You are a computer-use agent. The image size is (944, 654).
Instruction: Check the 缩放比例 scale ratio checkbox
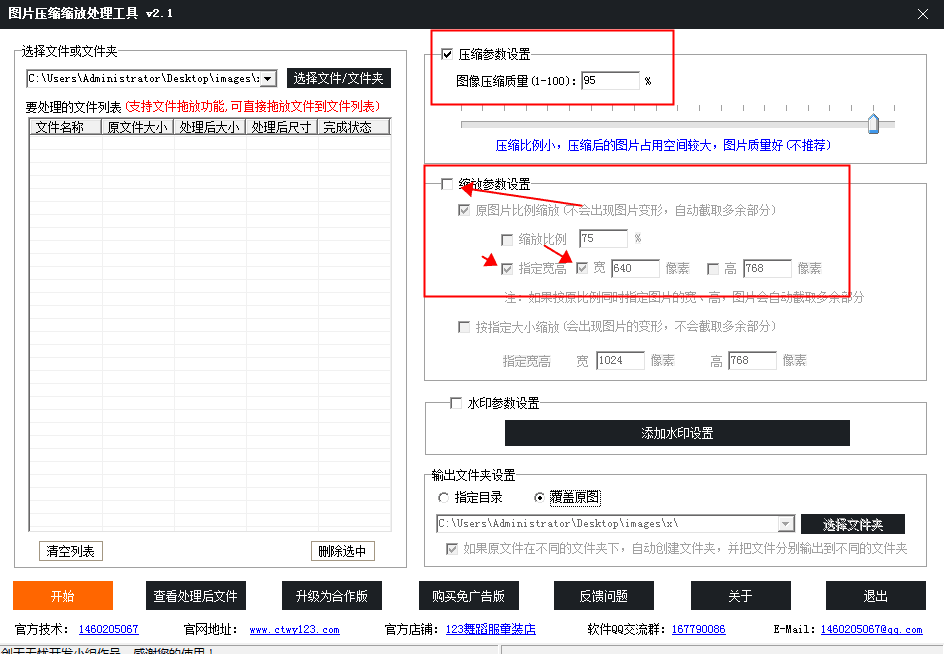pyautogui.click(x=508, y=238)
